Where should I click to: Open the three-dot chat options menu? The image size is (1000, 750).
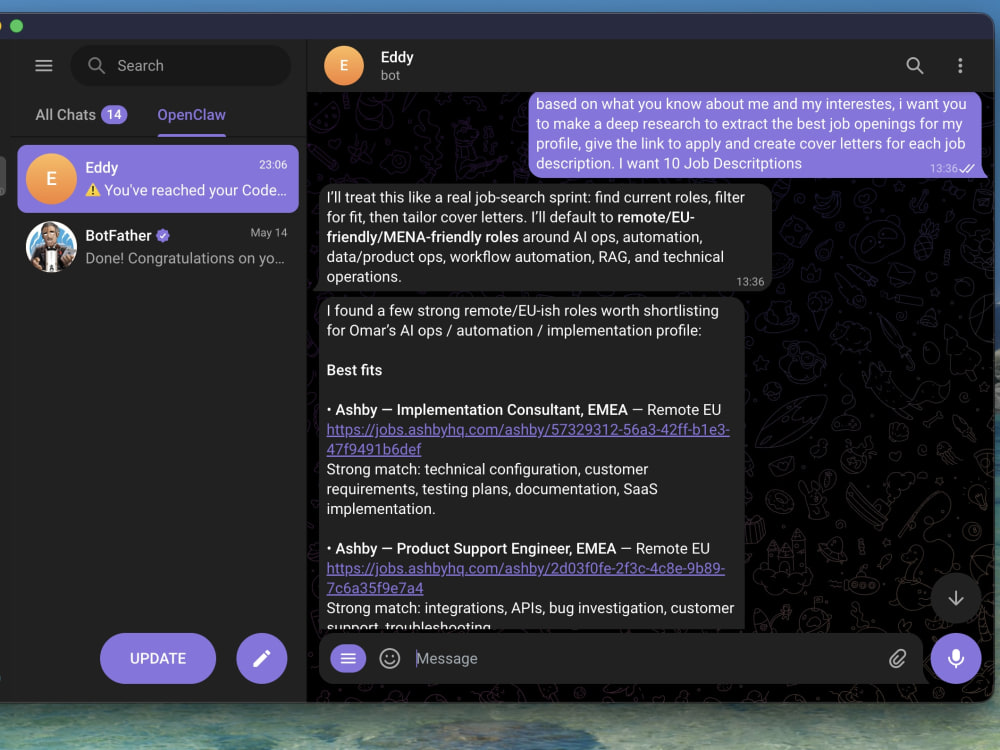[960, 66]
